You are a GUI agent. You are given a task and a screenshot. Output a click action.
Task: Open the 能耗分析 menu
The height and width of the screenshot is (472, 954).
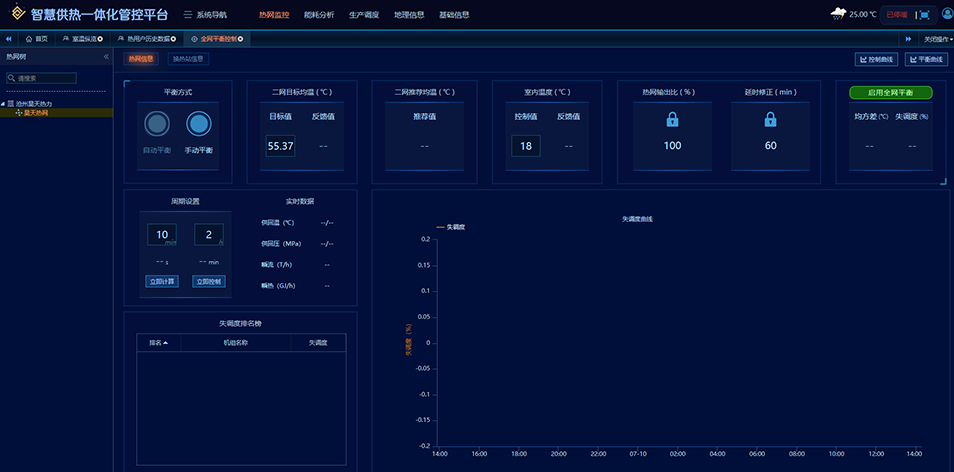318,15
